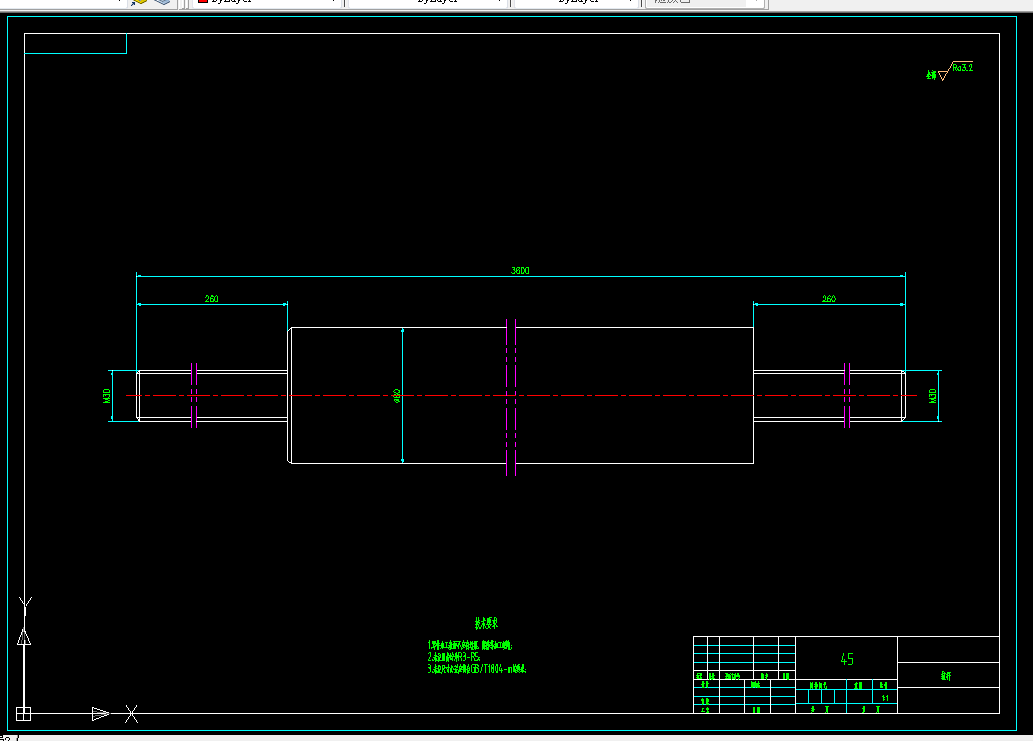The image size is (1033, 741).
Task: Select technical note line 1 text
Action: click(470, 645)
